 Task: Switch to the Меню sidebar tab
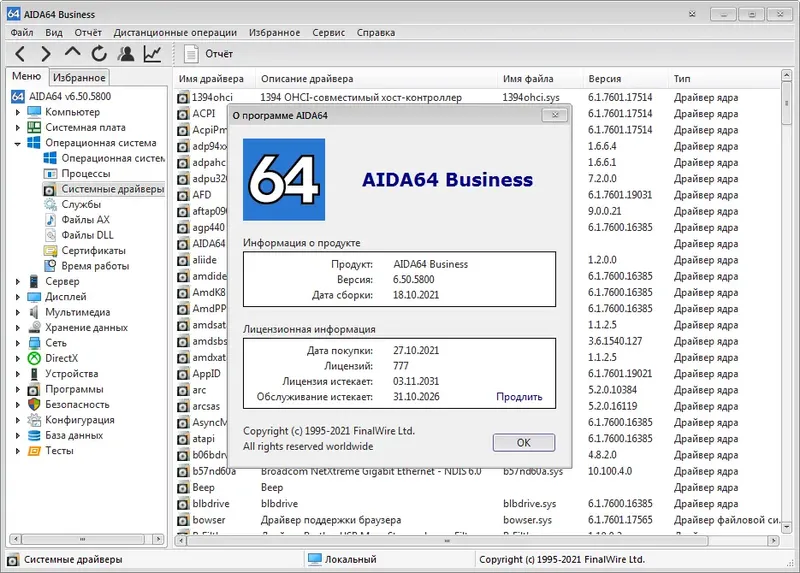[x=27, y=76]
